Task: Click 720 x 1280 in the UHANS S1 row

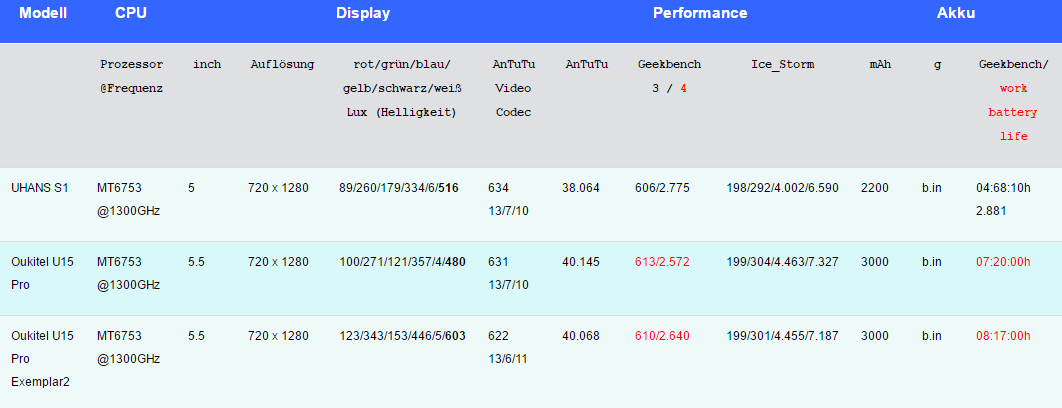Action: (x=278, y=188)
